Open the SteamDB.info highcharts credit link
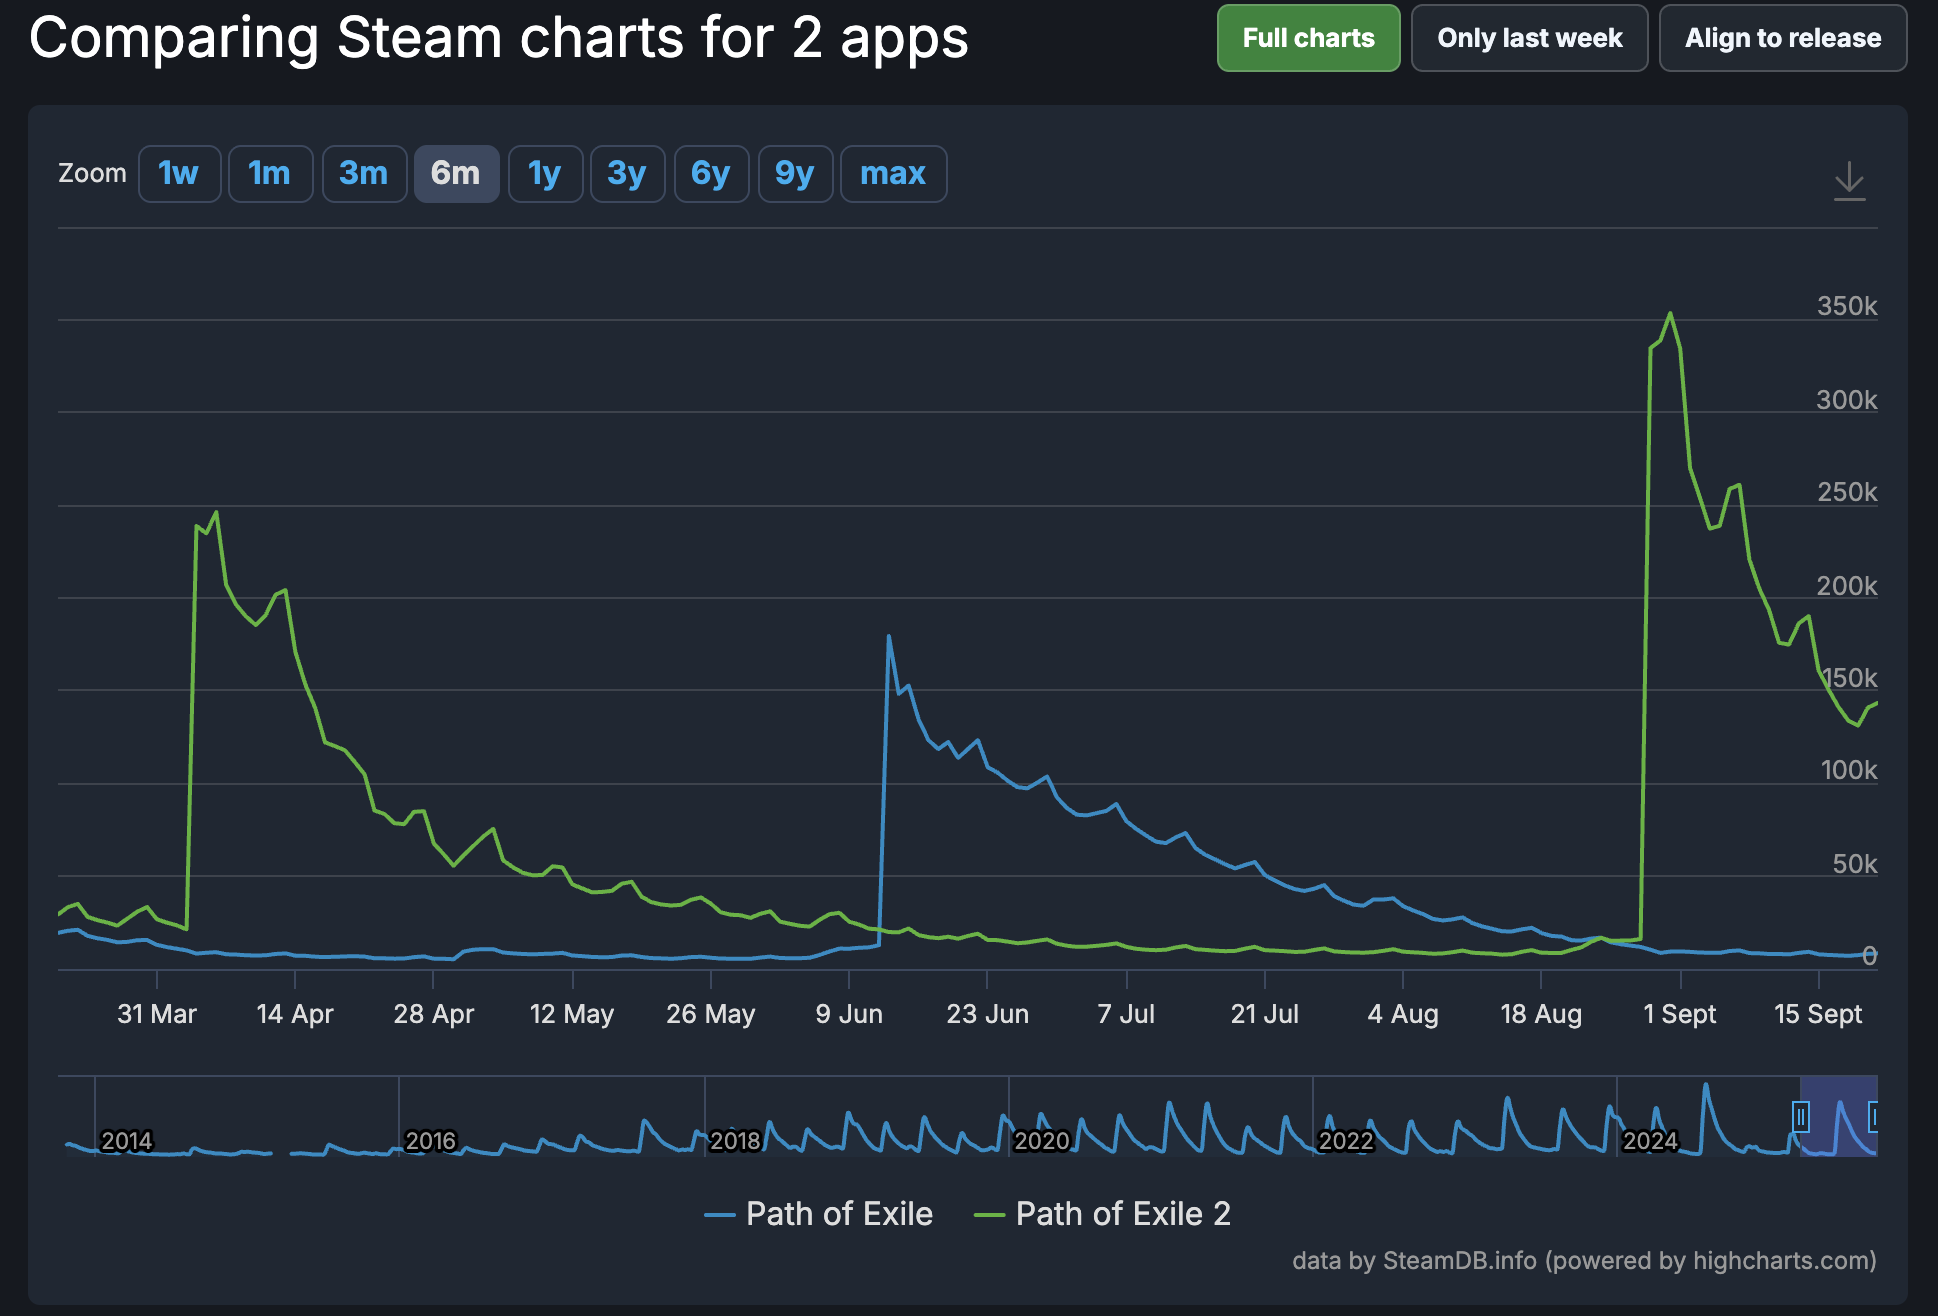Screen dimensions: 1938x1316 [1584, 1260]
